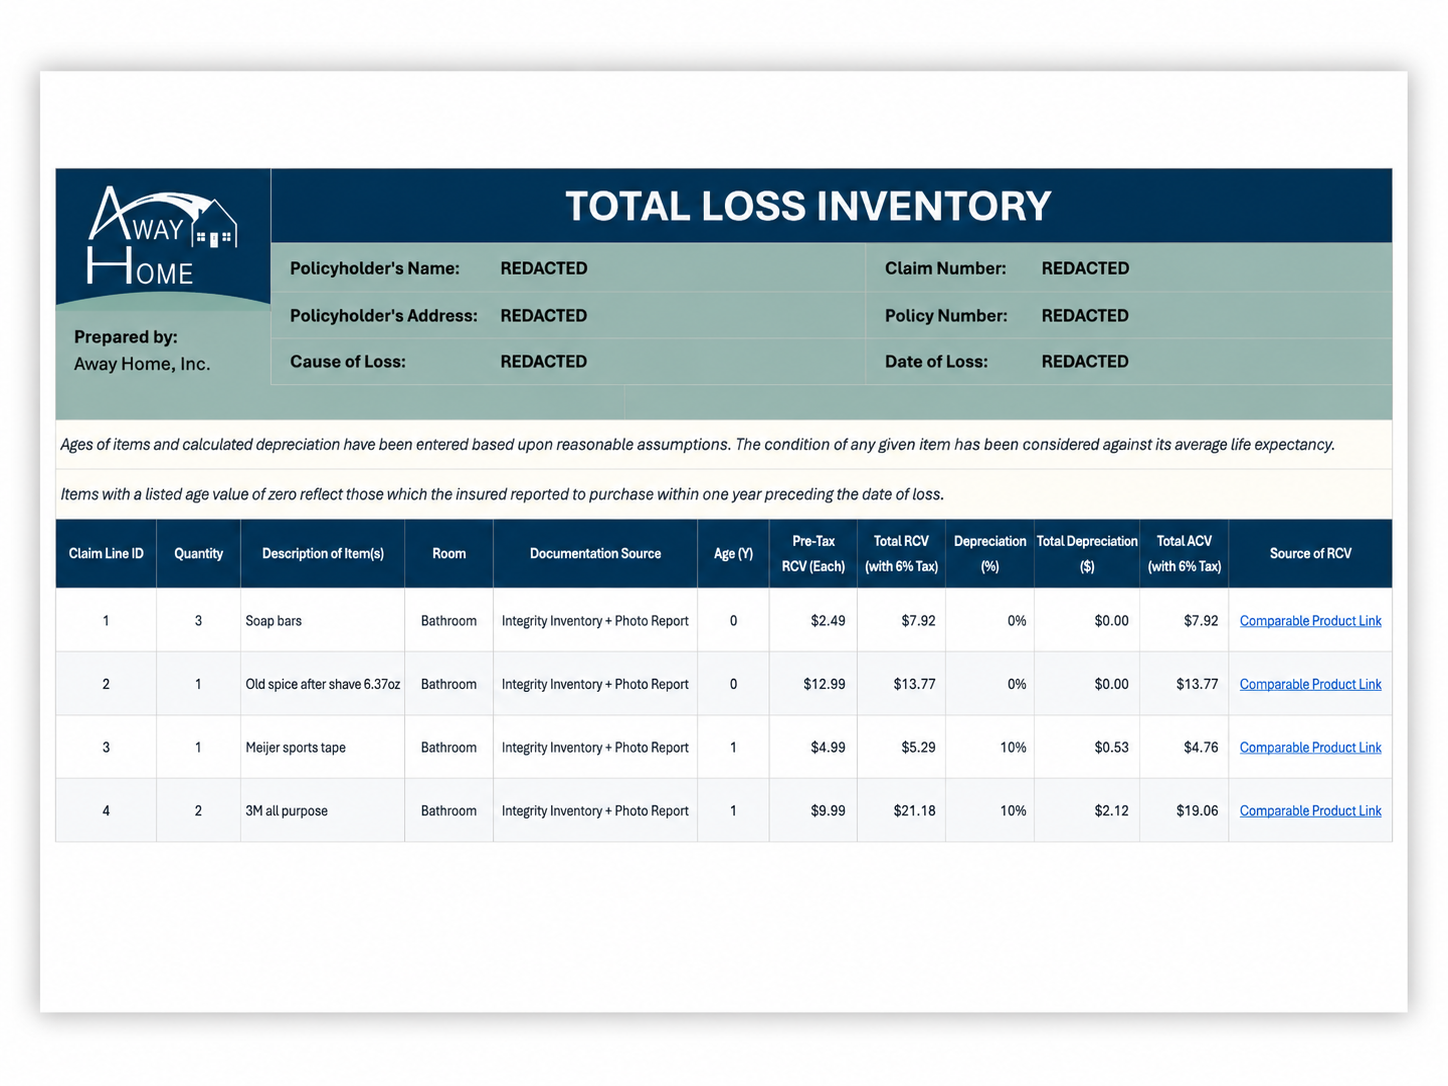Select quantity 3 in the Soap bars row
Screen dimensions: 1448x1086
tap(198, 621)
